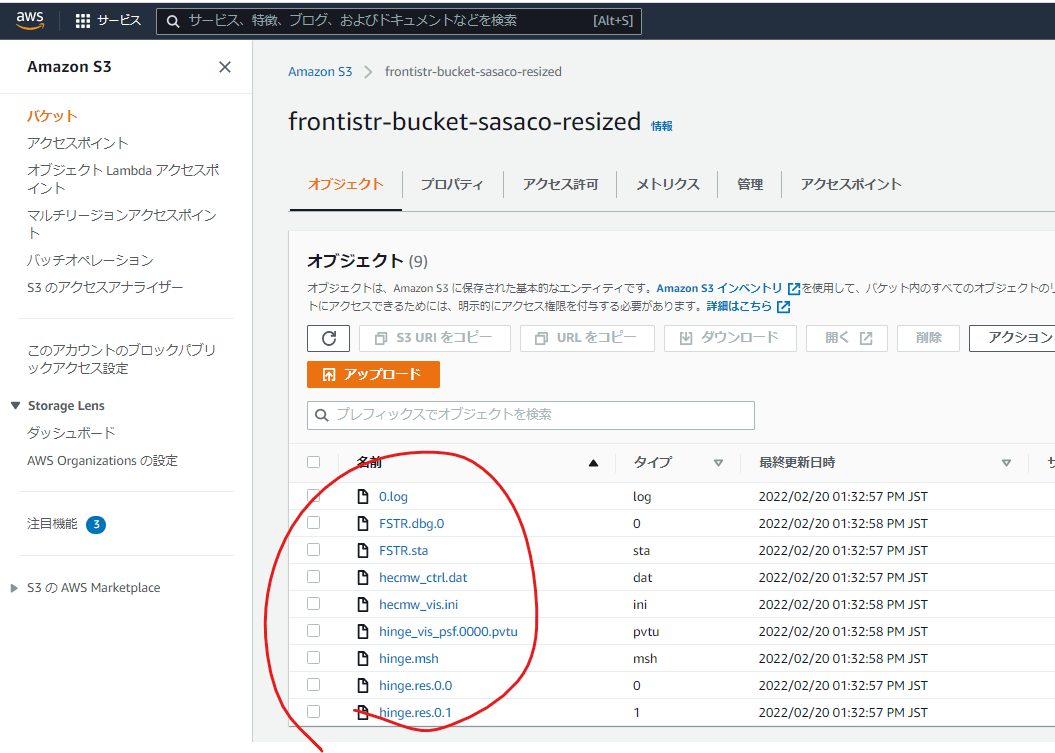Viewport: 1055px width, 753px height.
Task: Check the box for hecmw_ctrl.dat
Action: click(x=314, y=577)
